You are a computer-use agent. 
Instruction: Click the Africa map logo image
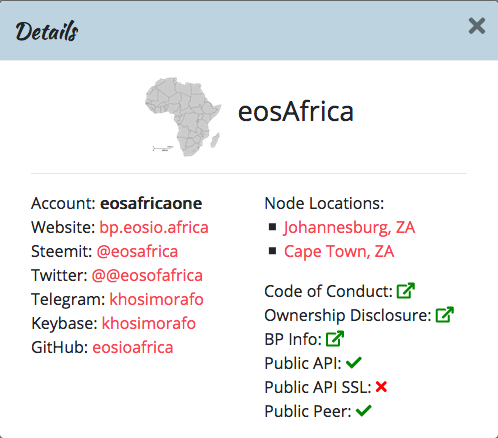(x=183, y=116)
